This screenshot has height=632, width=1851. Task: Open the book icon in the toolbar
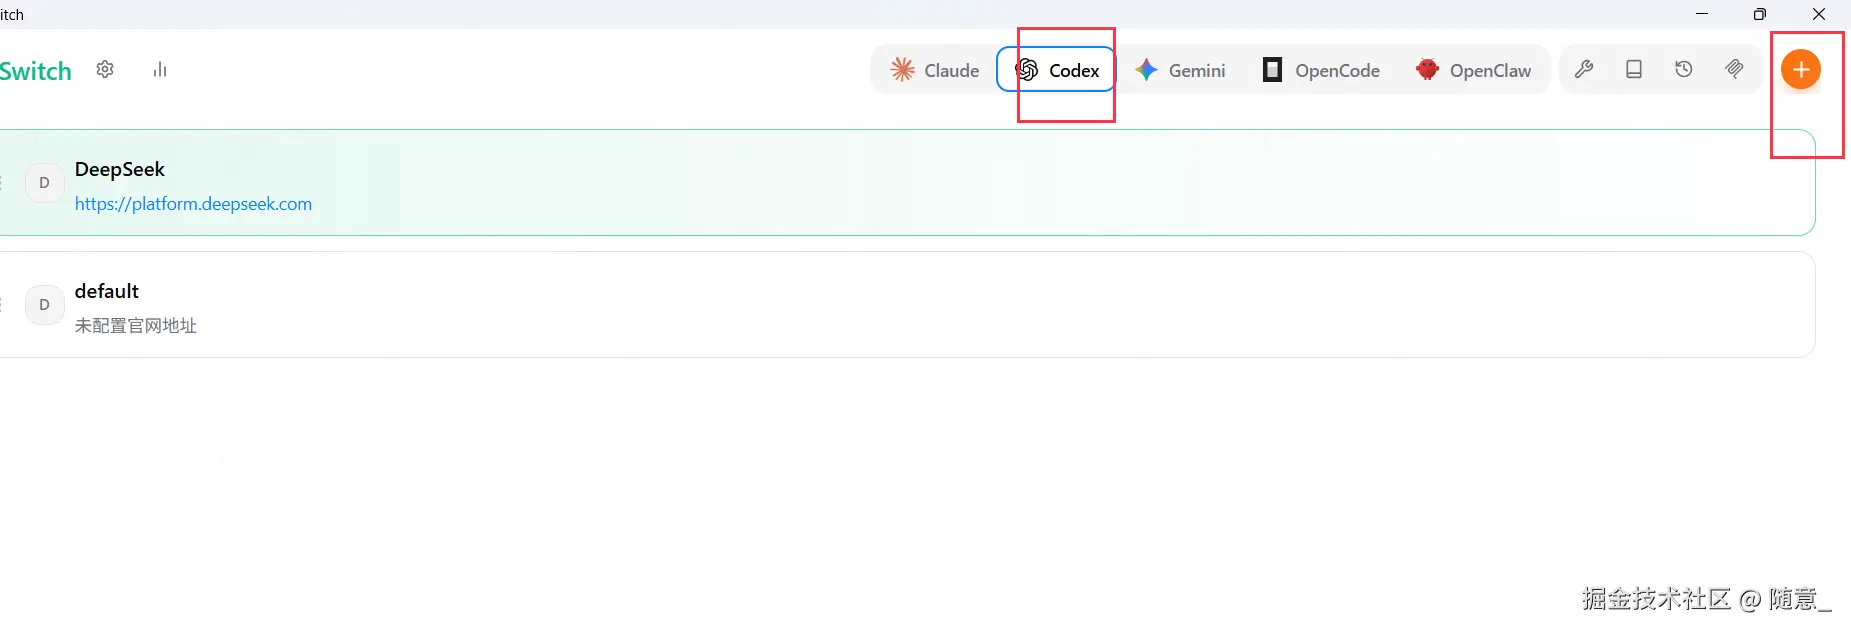(x=1634, y=70)
